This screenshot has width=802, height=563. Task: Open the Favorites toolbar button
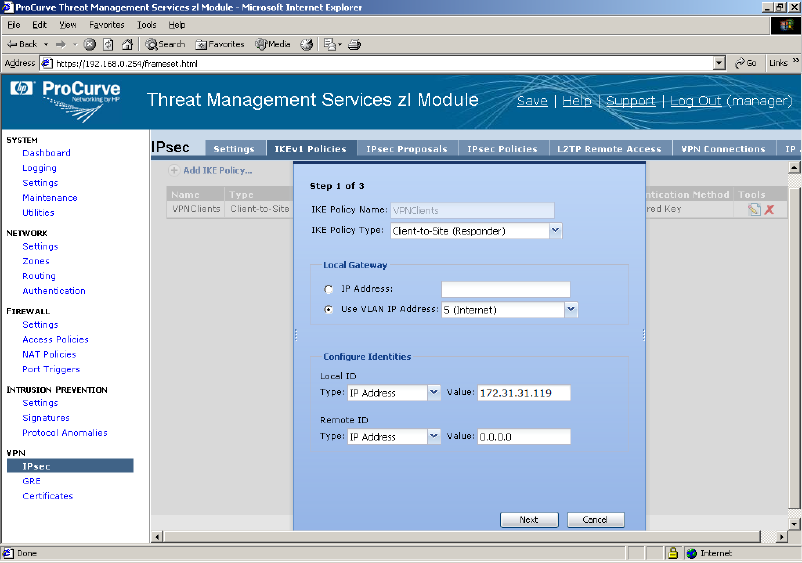(x=219, y=44)
